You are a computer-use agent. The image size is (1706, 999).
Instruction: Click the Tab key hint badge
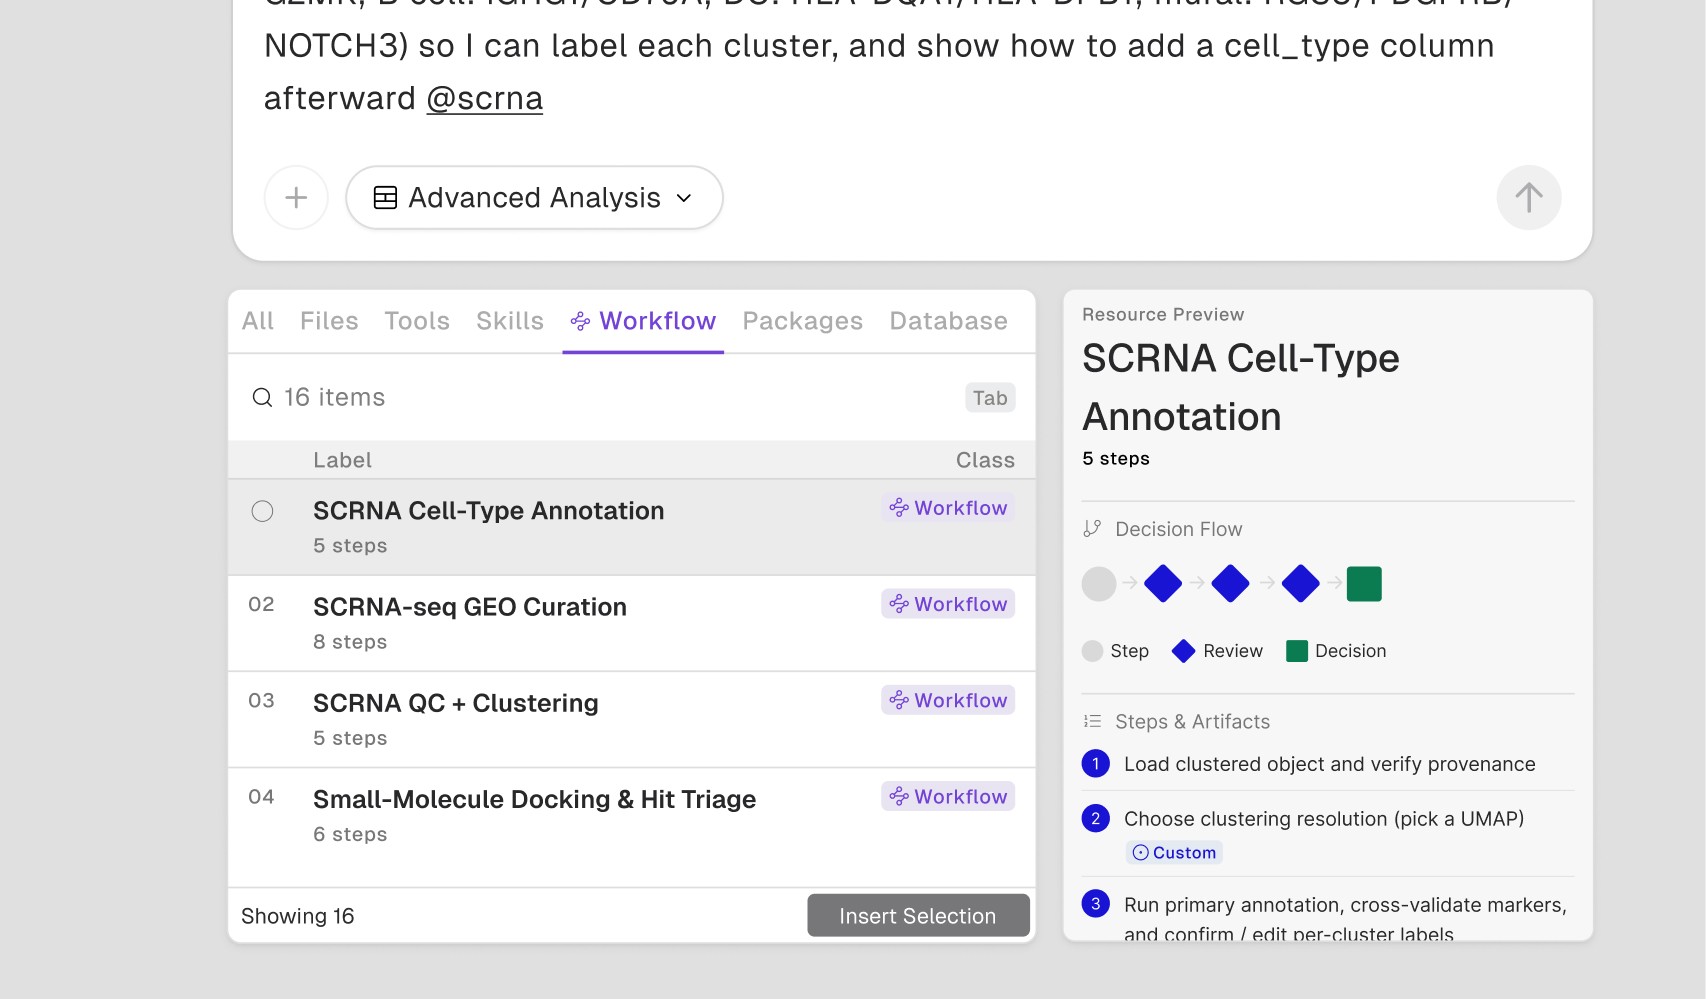[990, 398]
